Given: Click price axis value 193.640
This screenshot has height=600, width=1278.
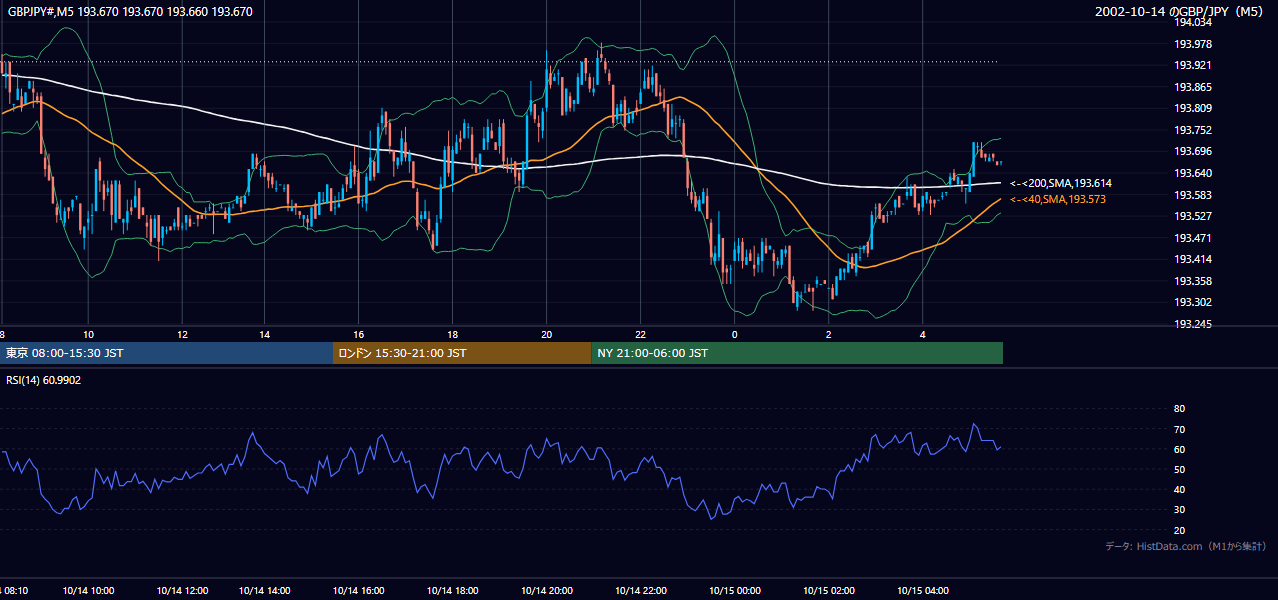Looking at the screenshot, I should pos(1193,173).
